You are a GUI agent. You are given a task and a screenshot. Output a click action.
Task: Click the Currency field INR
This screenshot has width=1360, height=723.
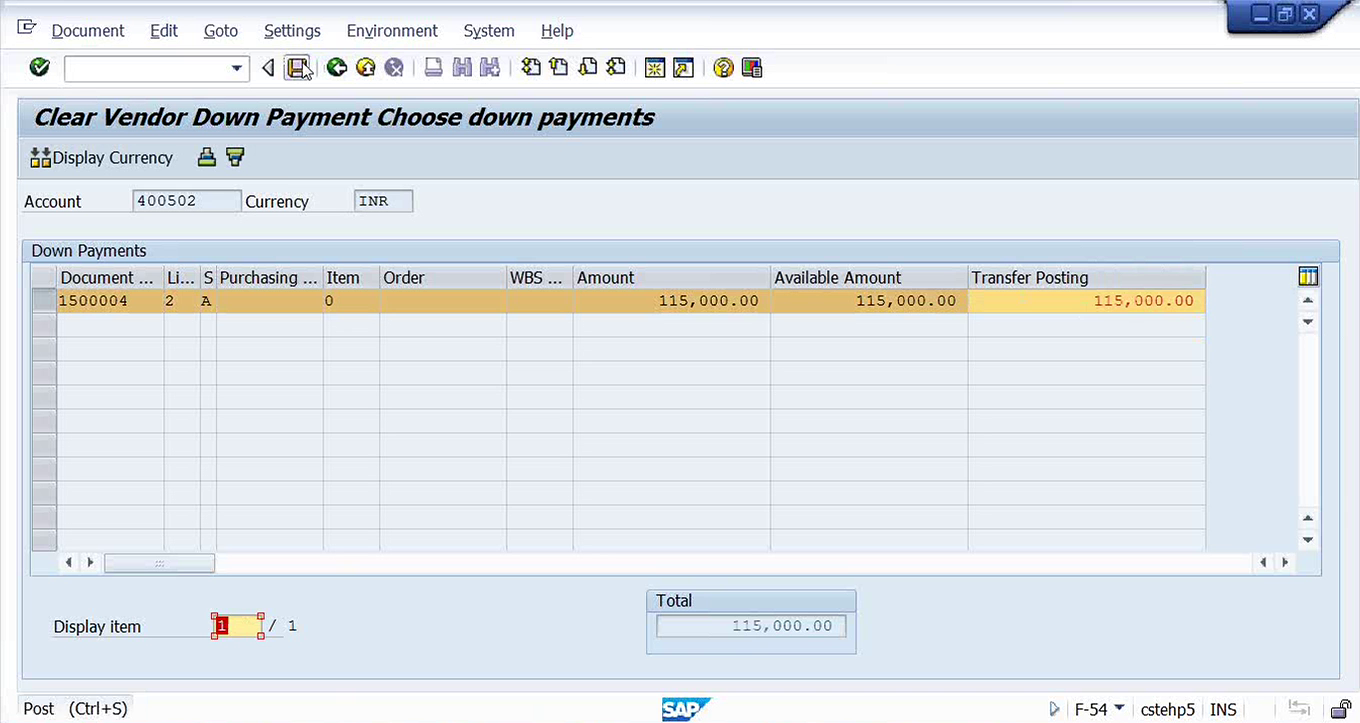click(383, 201)
